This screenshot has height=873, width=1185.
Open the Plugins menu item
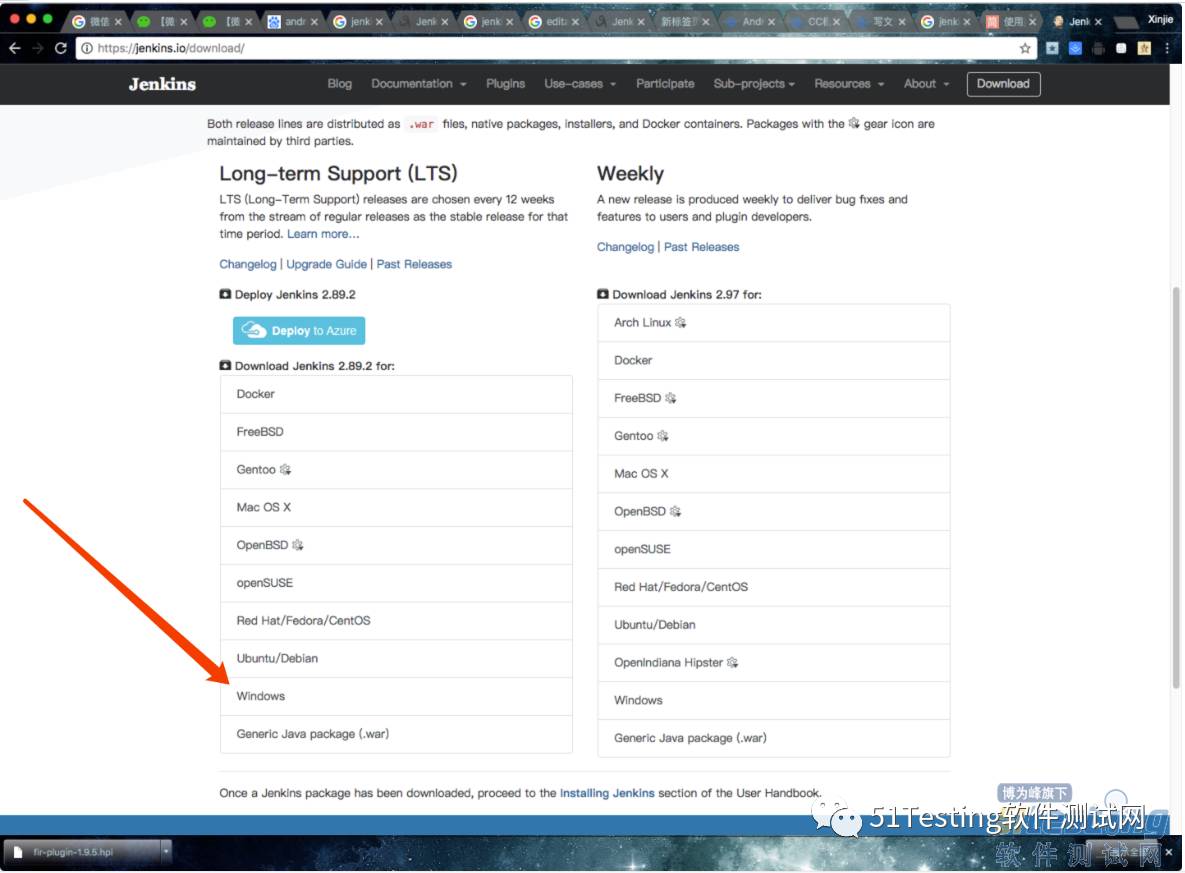tap(506, 84)
